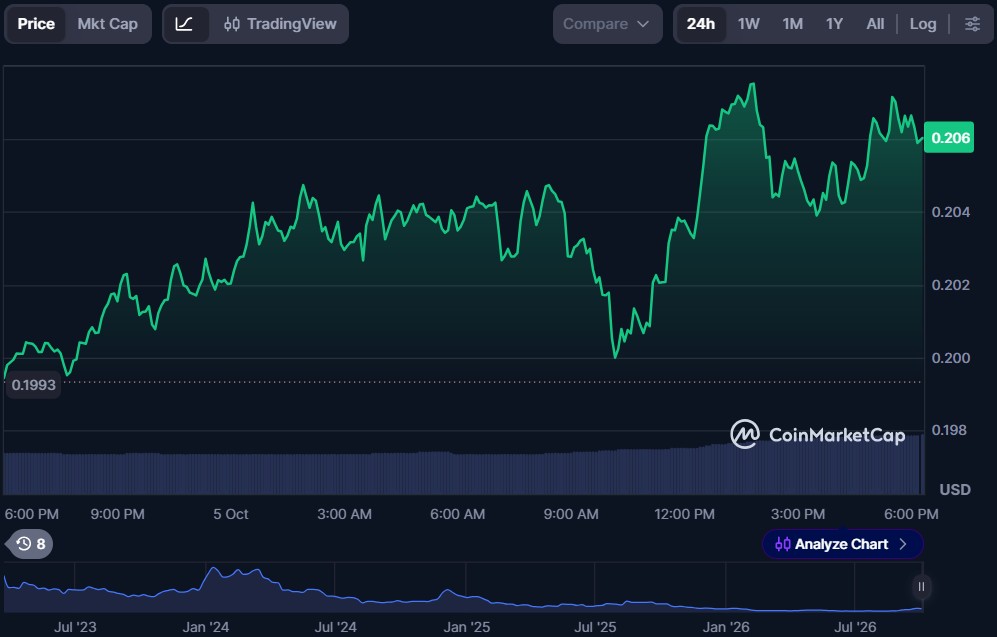Viewport: 997px width, 637px height.
Task: Select the 1Y time range
Action: click(x=834, y=24)
